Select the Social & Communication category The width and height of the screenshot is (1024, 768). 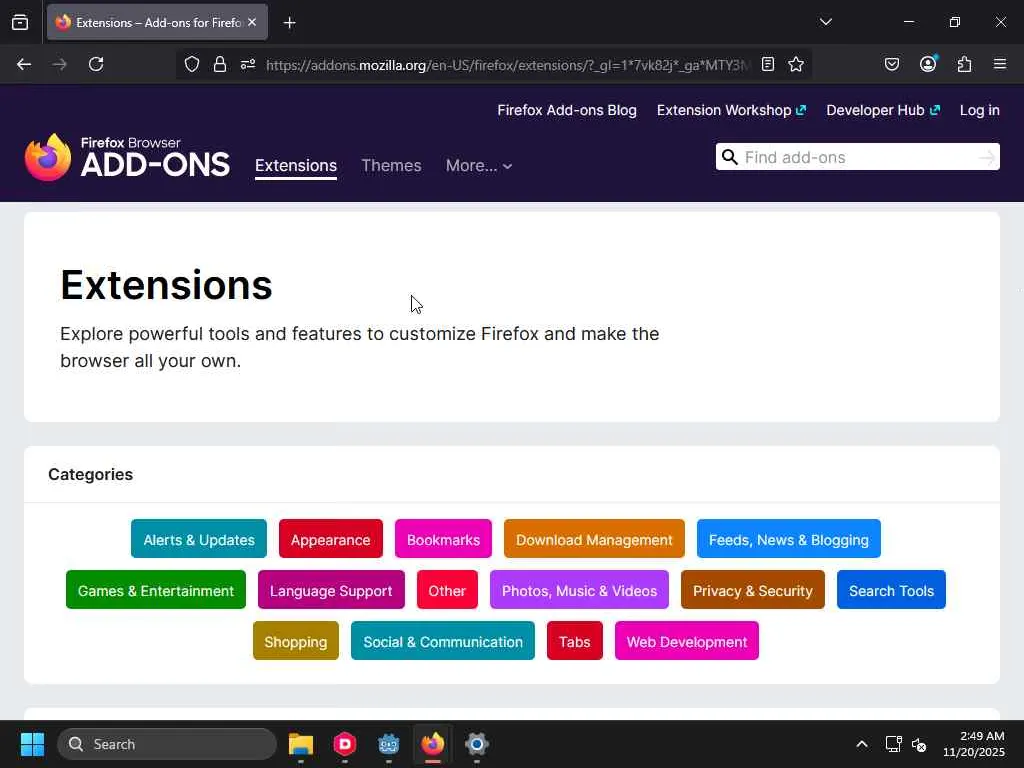click(443, 641)
